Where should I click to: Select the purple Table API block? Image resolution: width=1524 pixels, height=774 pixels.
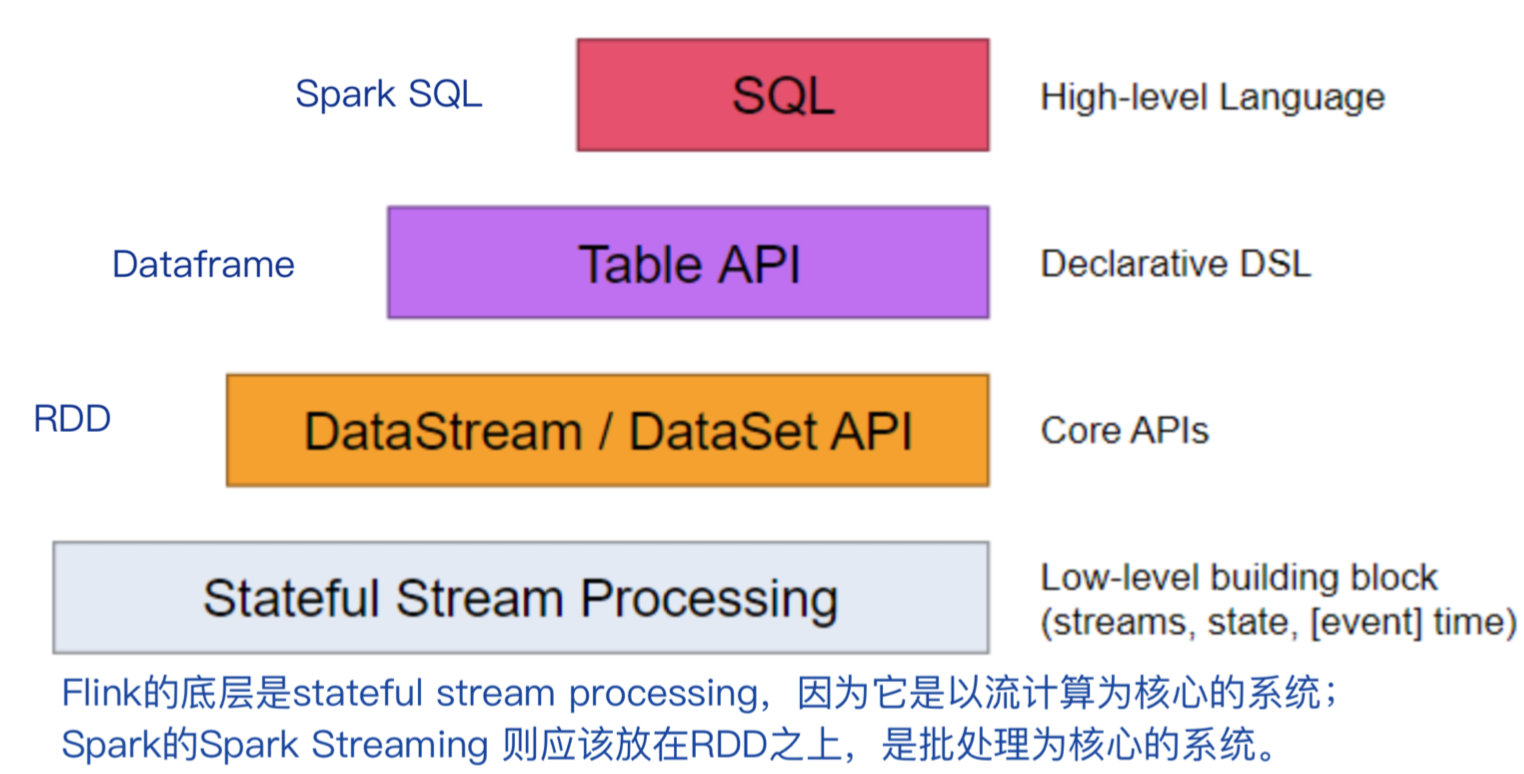[x=688, y=263]
